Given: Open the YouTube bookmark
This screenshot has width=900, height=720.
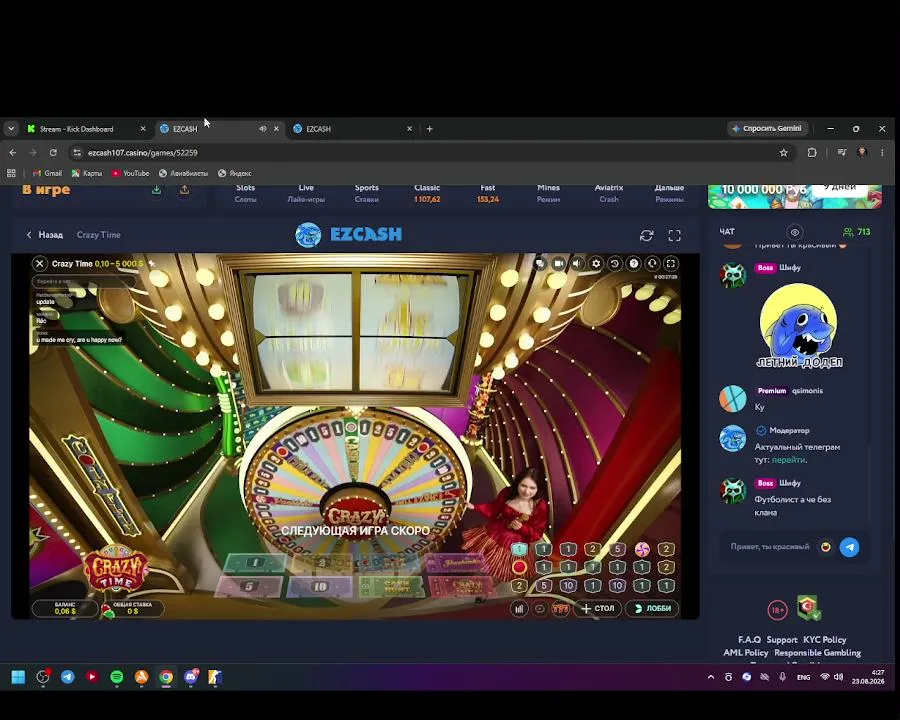Looking at the screenshot, I should point(130,173).
